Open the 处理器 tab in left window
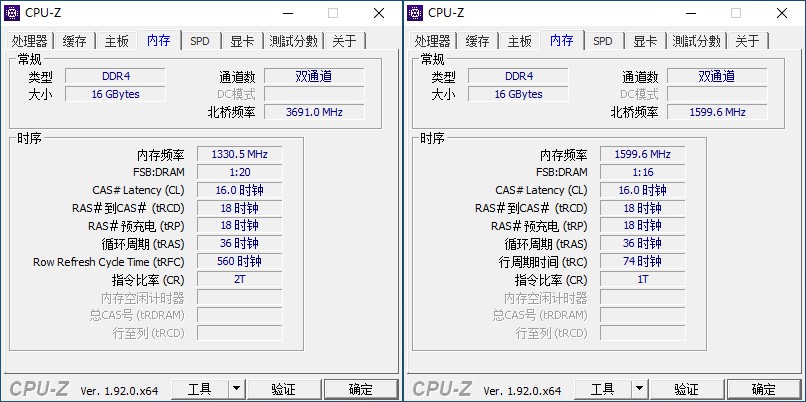This screenshot has width=806, height=402. [30, 41]
